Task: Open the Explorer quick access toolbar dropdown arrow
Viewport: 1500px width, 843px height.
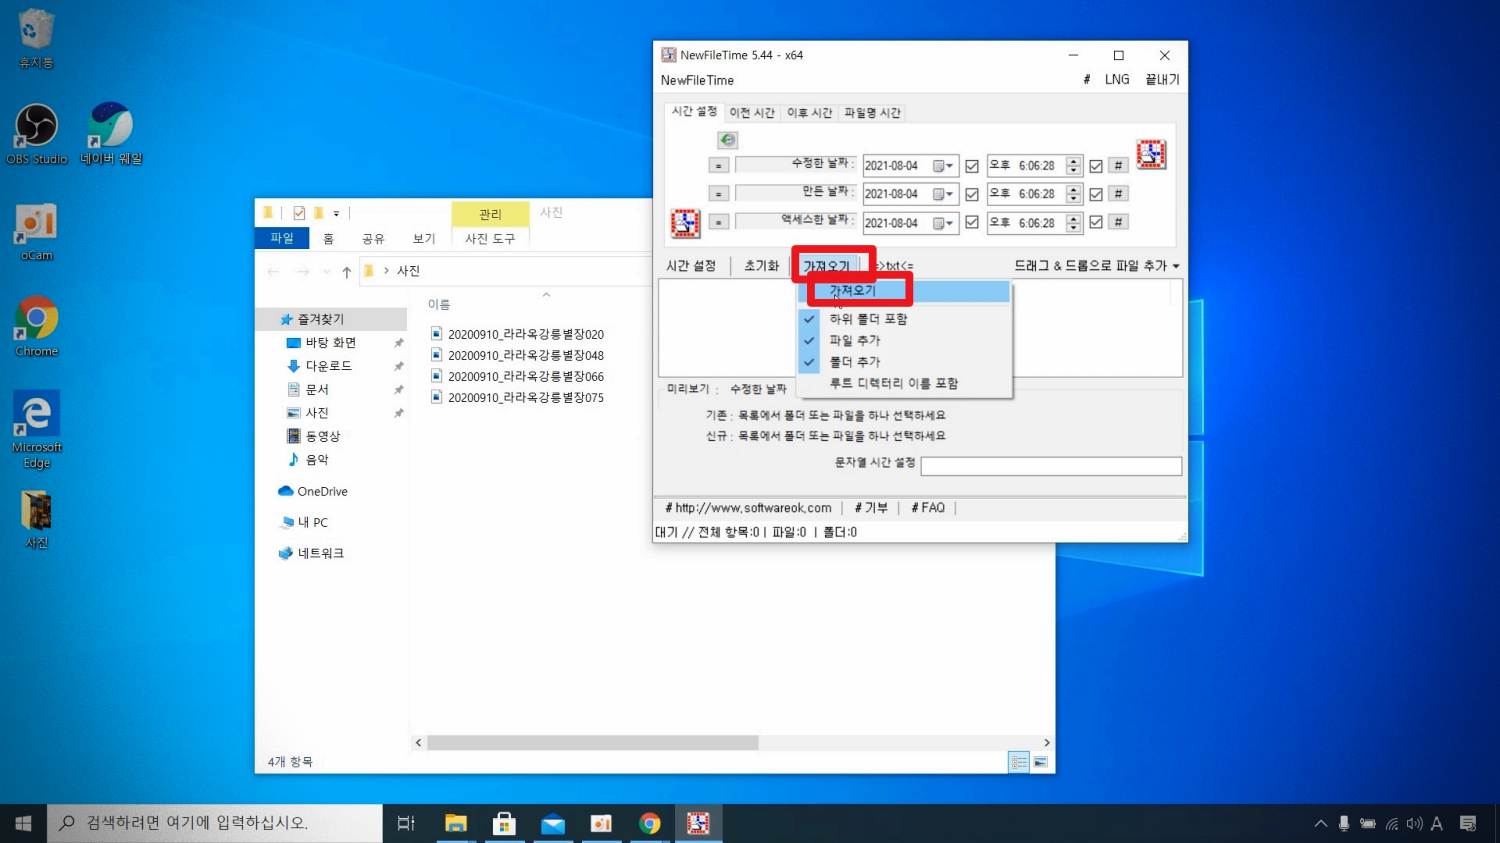Action: 336,213
